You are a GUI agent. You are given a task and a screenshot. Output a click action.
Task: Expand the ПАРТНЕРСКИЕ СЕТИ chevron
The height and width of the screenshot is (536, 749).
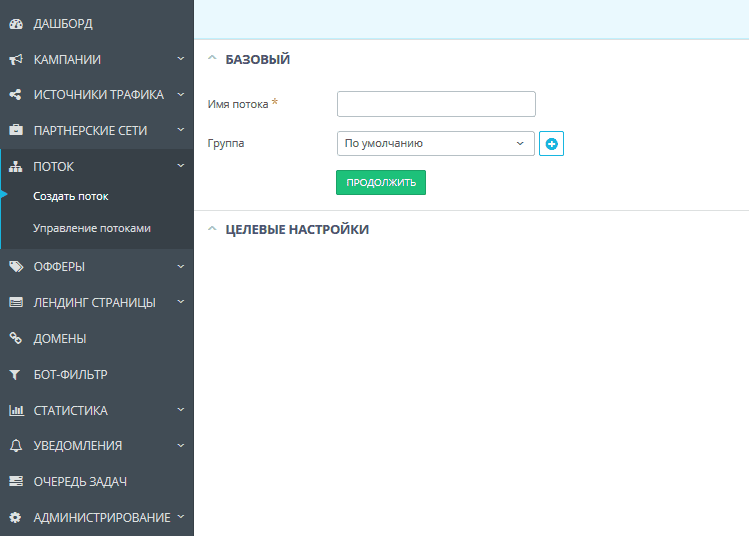coord(181,129)
